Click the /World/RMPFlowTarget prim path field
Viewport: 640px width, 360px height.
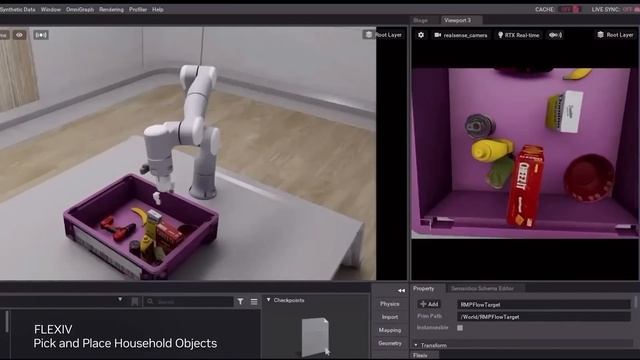tap(544, 317)
